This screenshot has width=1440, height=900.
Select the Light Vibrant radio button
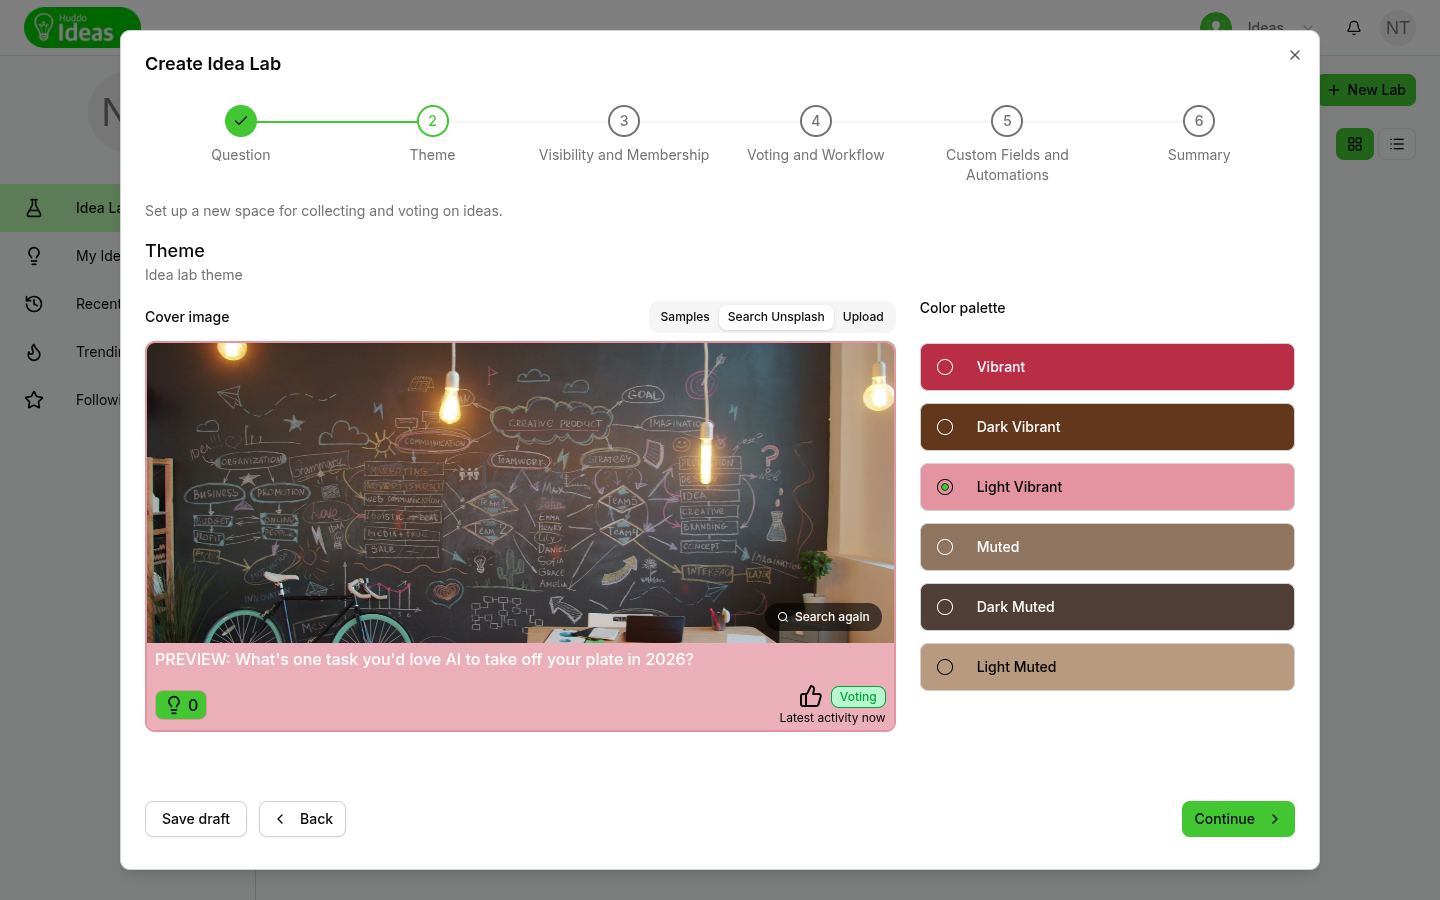[945, 487]
